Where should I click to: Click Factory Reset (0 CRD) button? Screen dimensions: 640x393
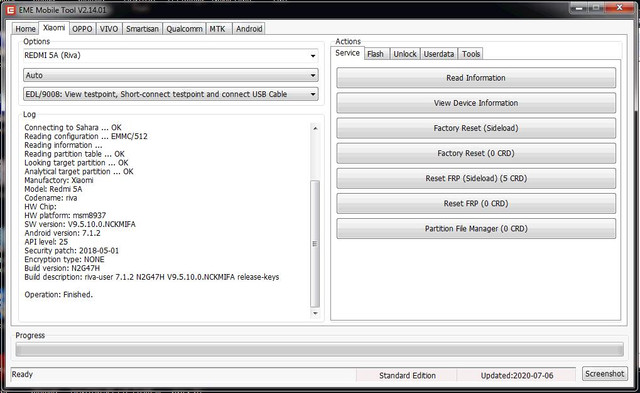tap(476, 153)
